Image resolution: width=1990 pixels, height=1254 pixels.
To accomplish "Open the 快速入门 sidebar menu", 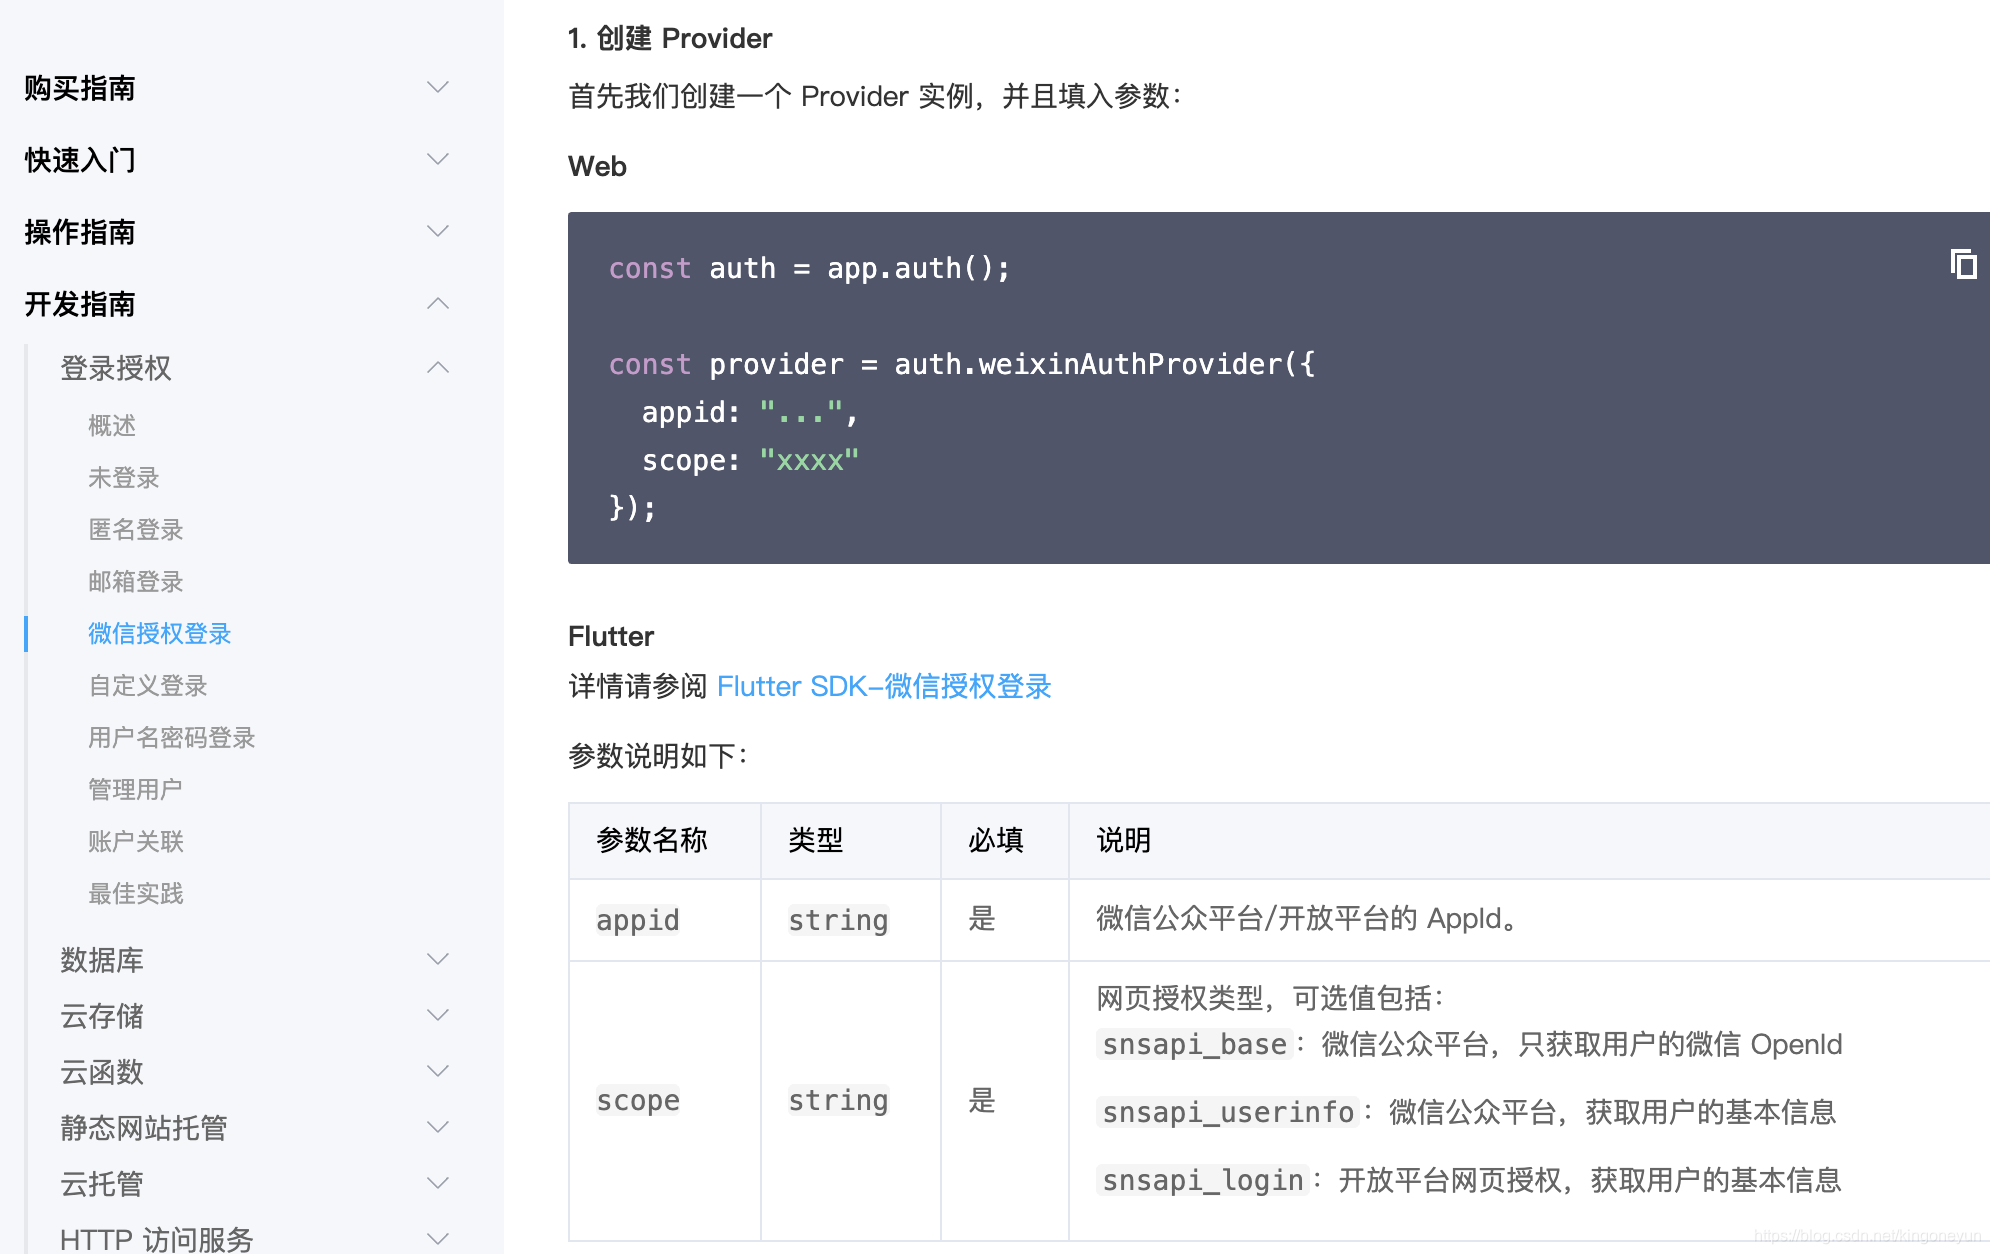I will [80, 160].
